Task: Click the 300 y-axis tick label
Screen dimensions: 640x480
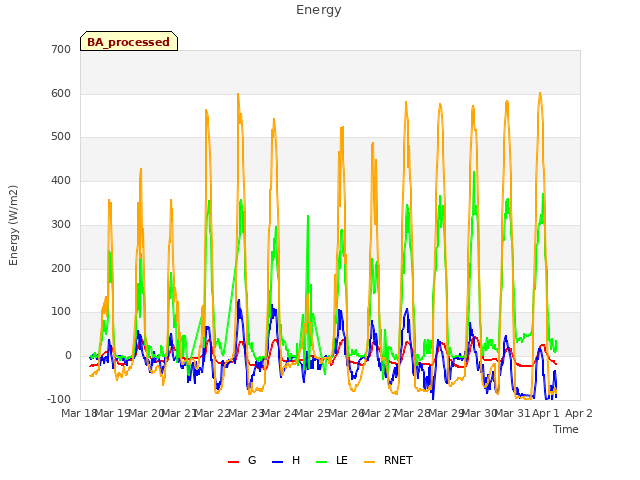Action: (x=61, y=224)
